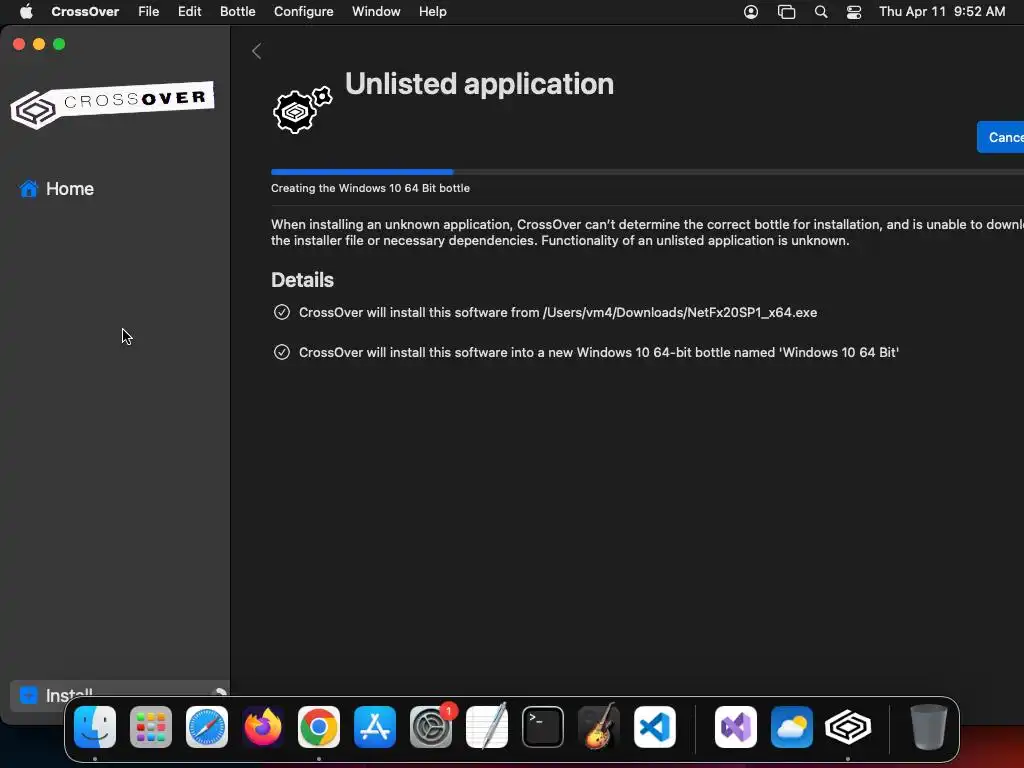
Task: Click the 'Details' section heading
Action: [302, 280]
